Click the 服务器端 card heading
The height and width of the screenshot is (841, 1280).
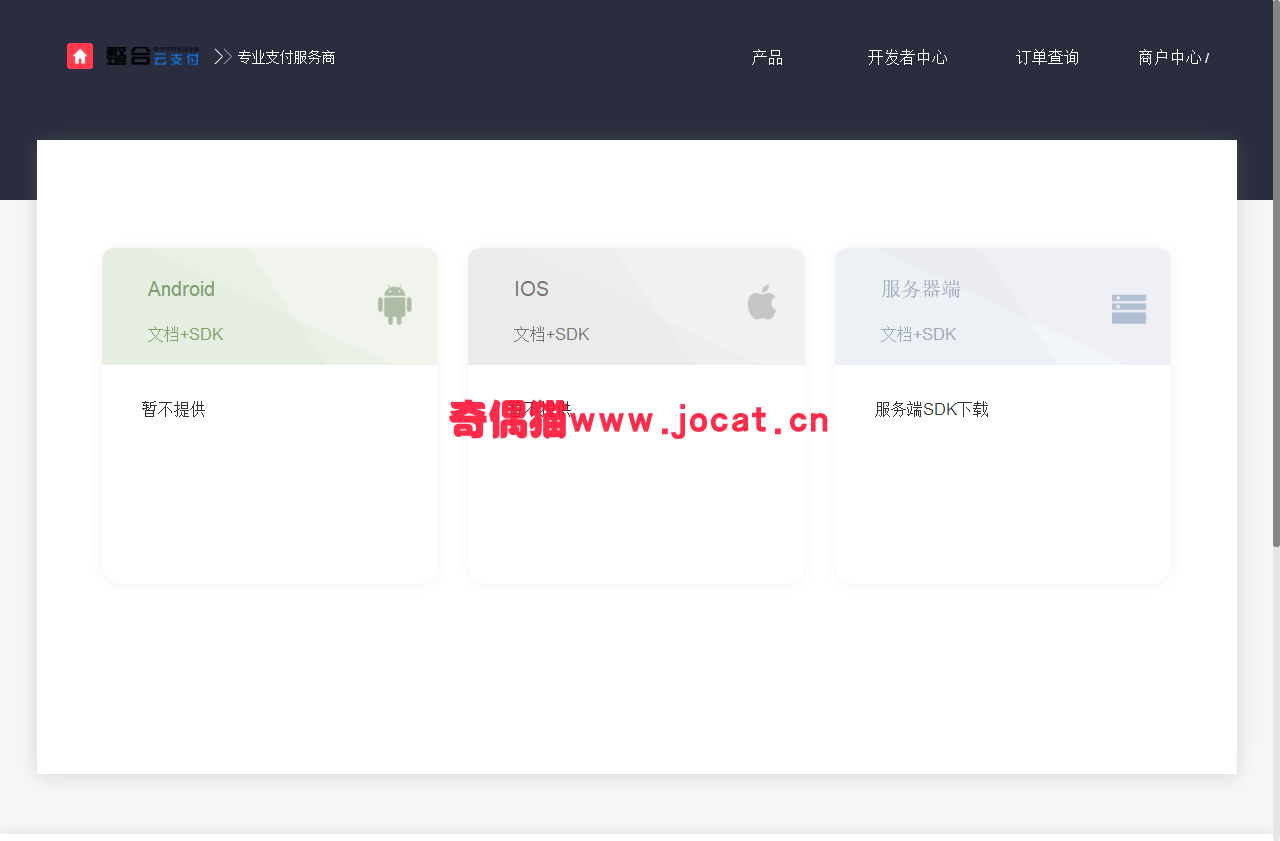coord(920,289)
